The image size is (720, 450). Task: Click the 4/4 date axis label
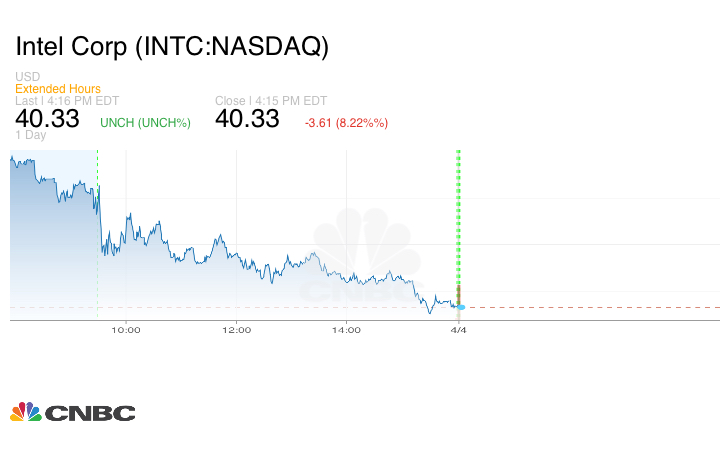[459, 330]
